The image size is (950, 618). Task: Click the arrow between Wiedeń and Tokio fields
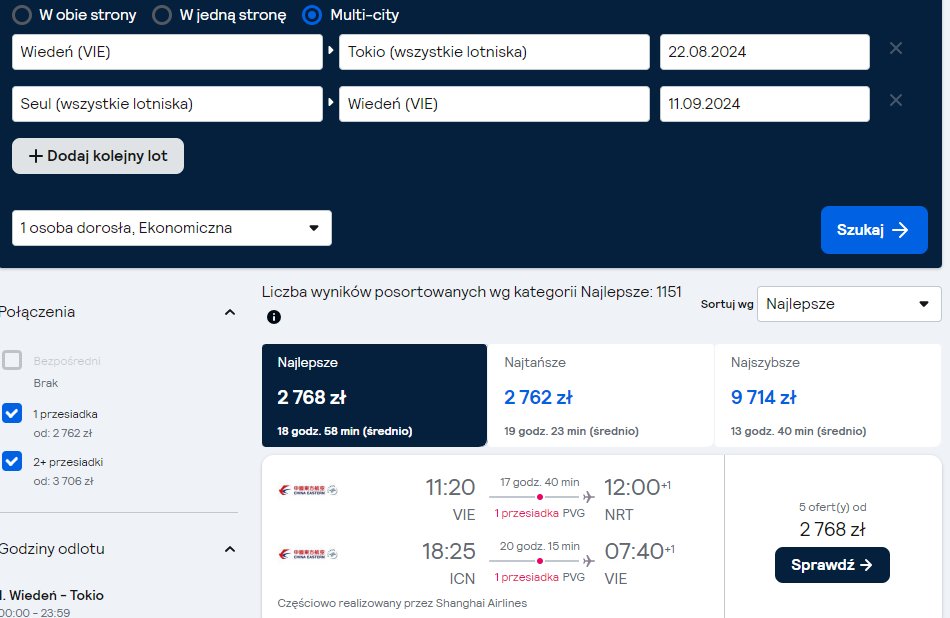click(331, 50)
